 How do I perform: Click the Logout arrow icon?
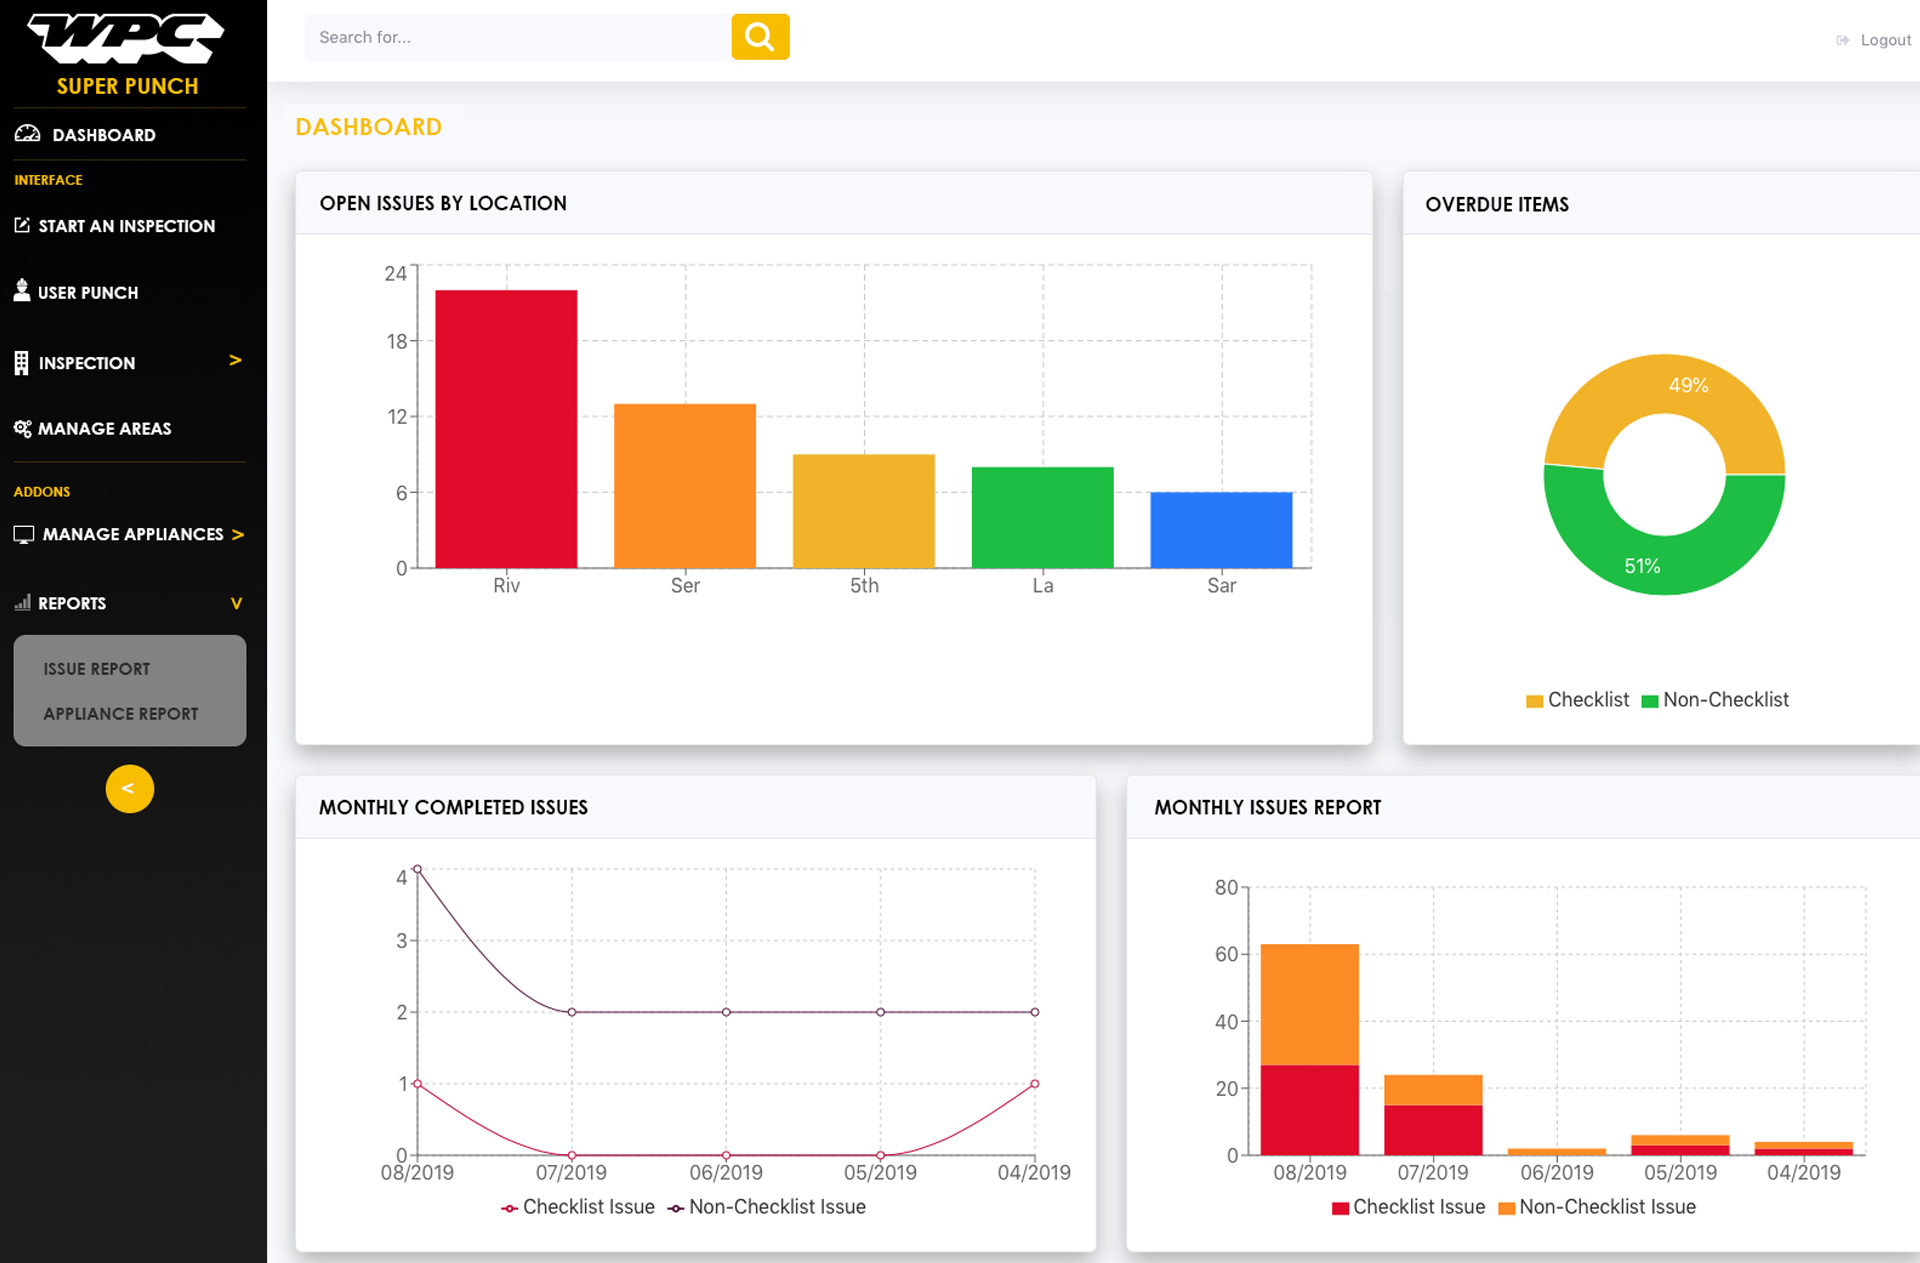coord(1842,40)
